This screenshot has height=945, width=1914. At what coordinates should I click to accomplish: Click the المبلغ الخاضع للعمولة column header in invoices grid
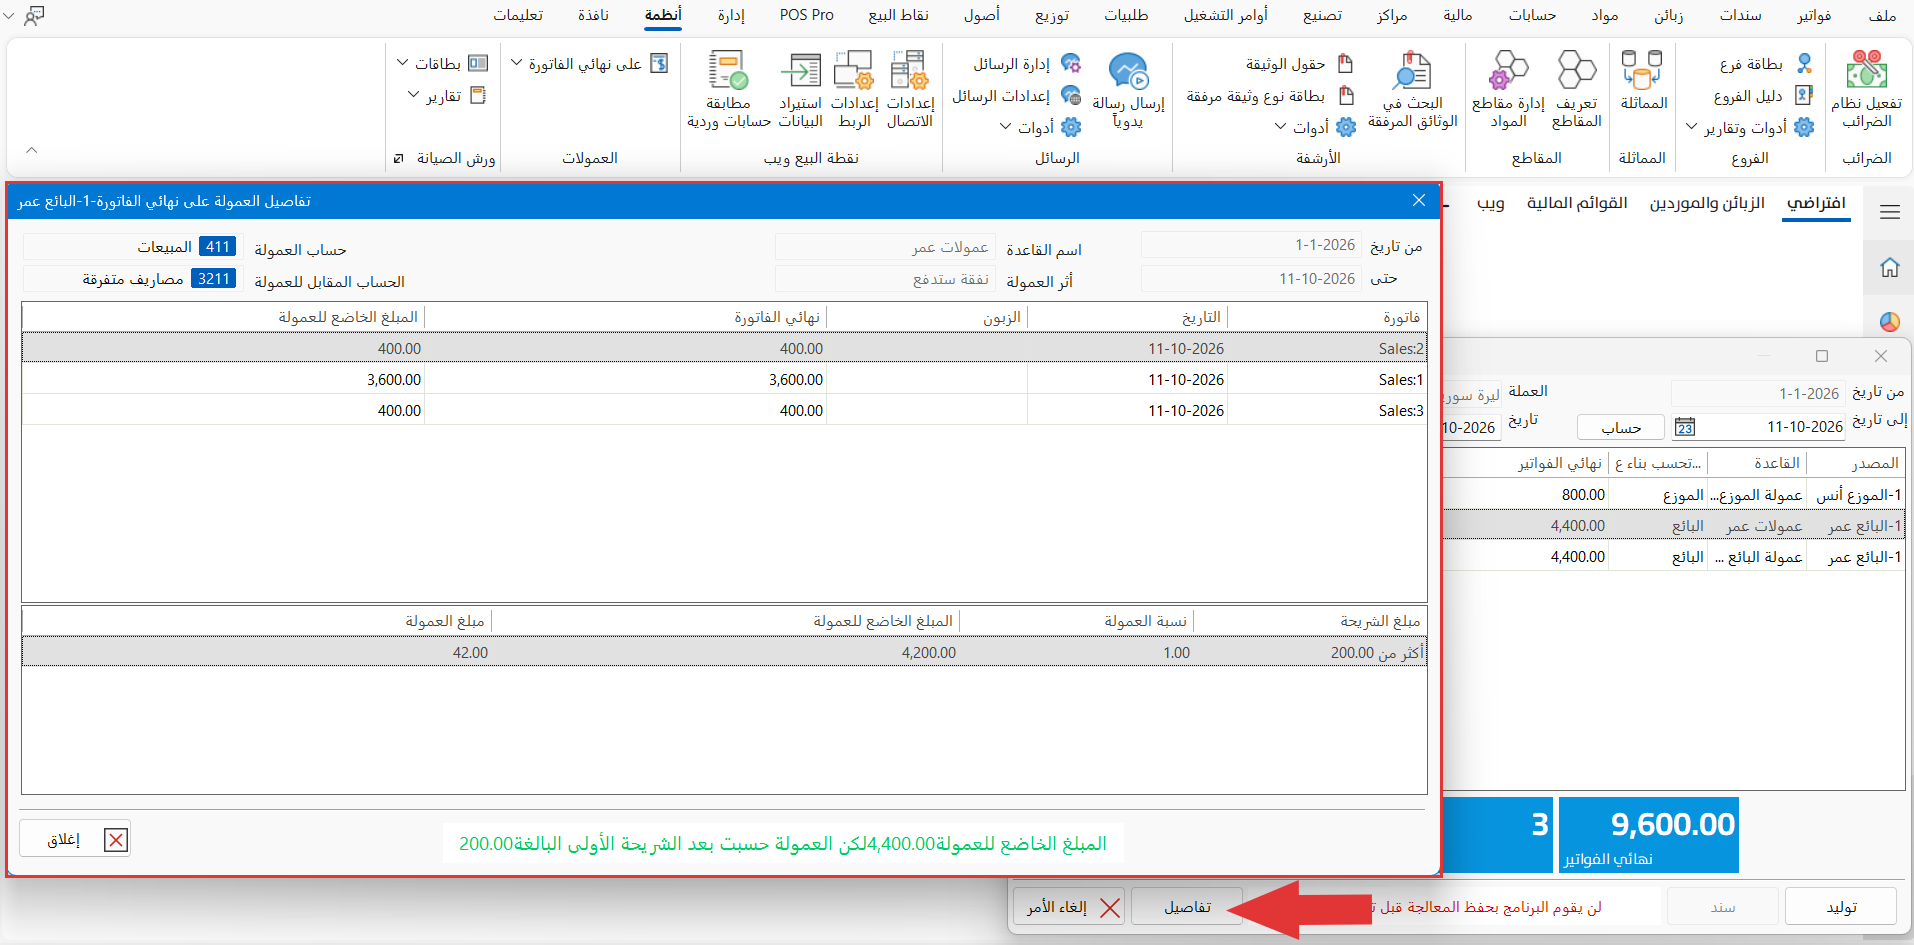coord(225,317)
